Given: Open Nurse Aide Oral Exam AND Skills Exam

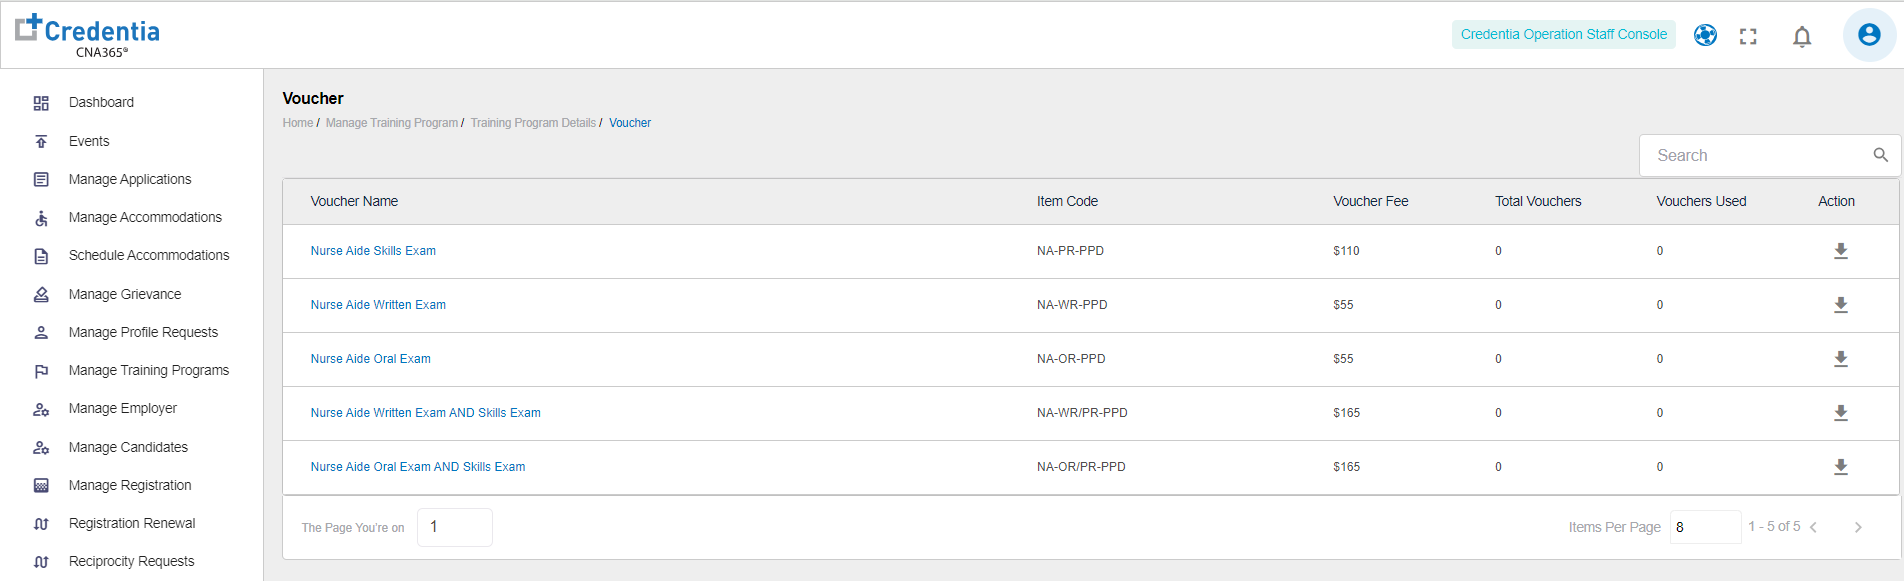Looking at the screenshot, I should [417, 467].
